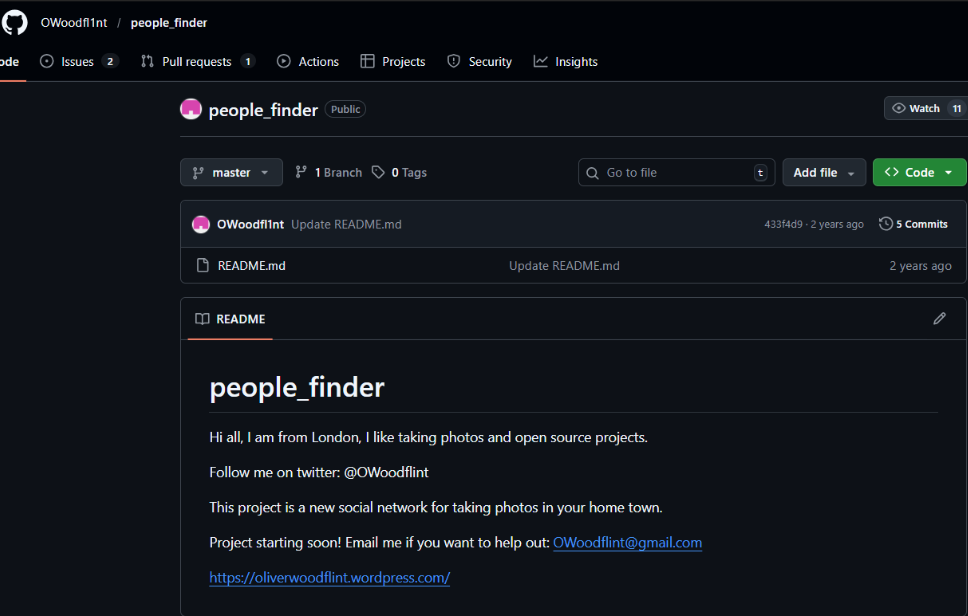Click the commit history clock icon

coord(885,224)
